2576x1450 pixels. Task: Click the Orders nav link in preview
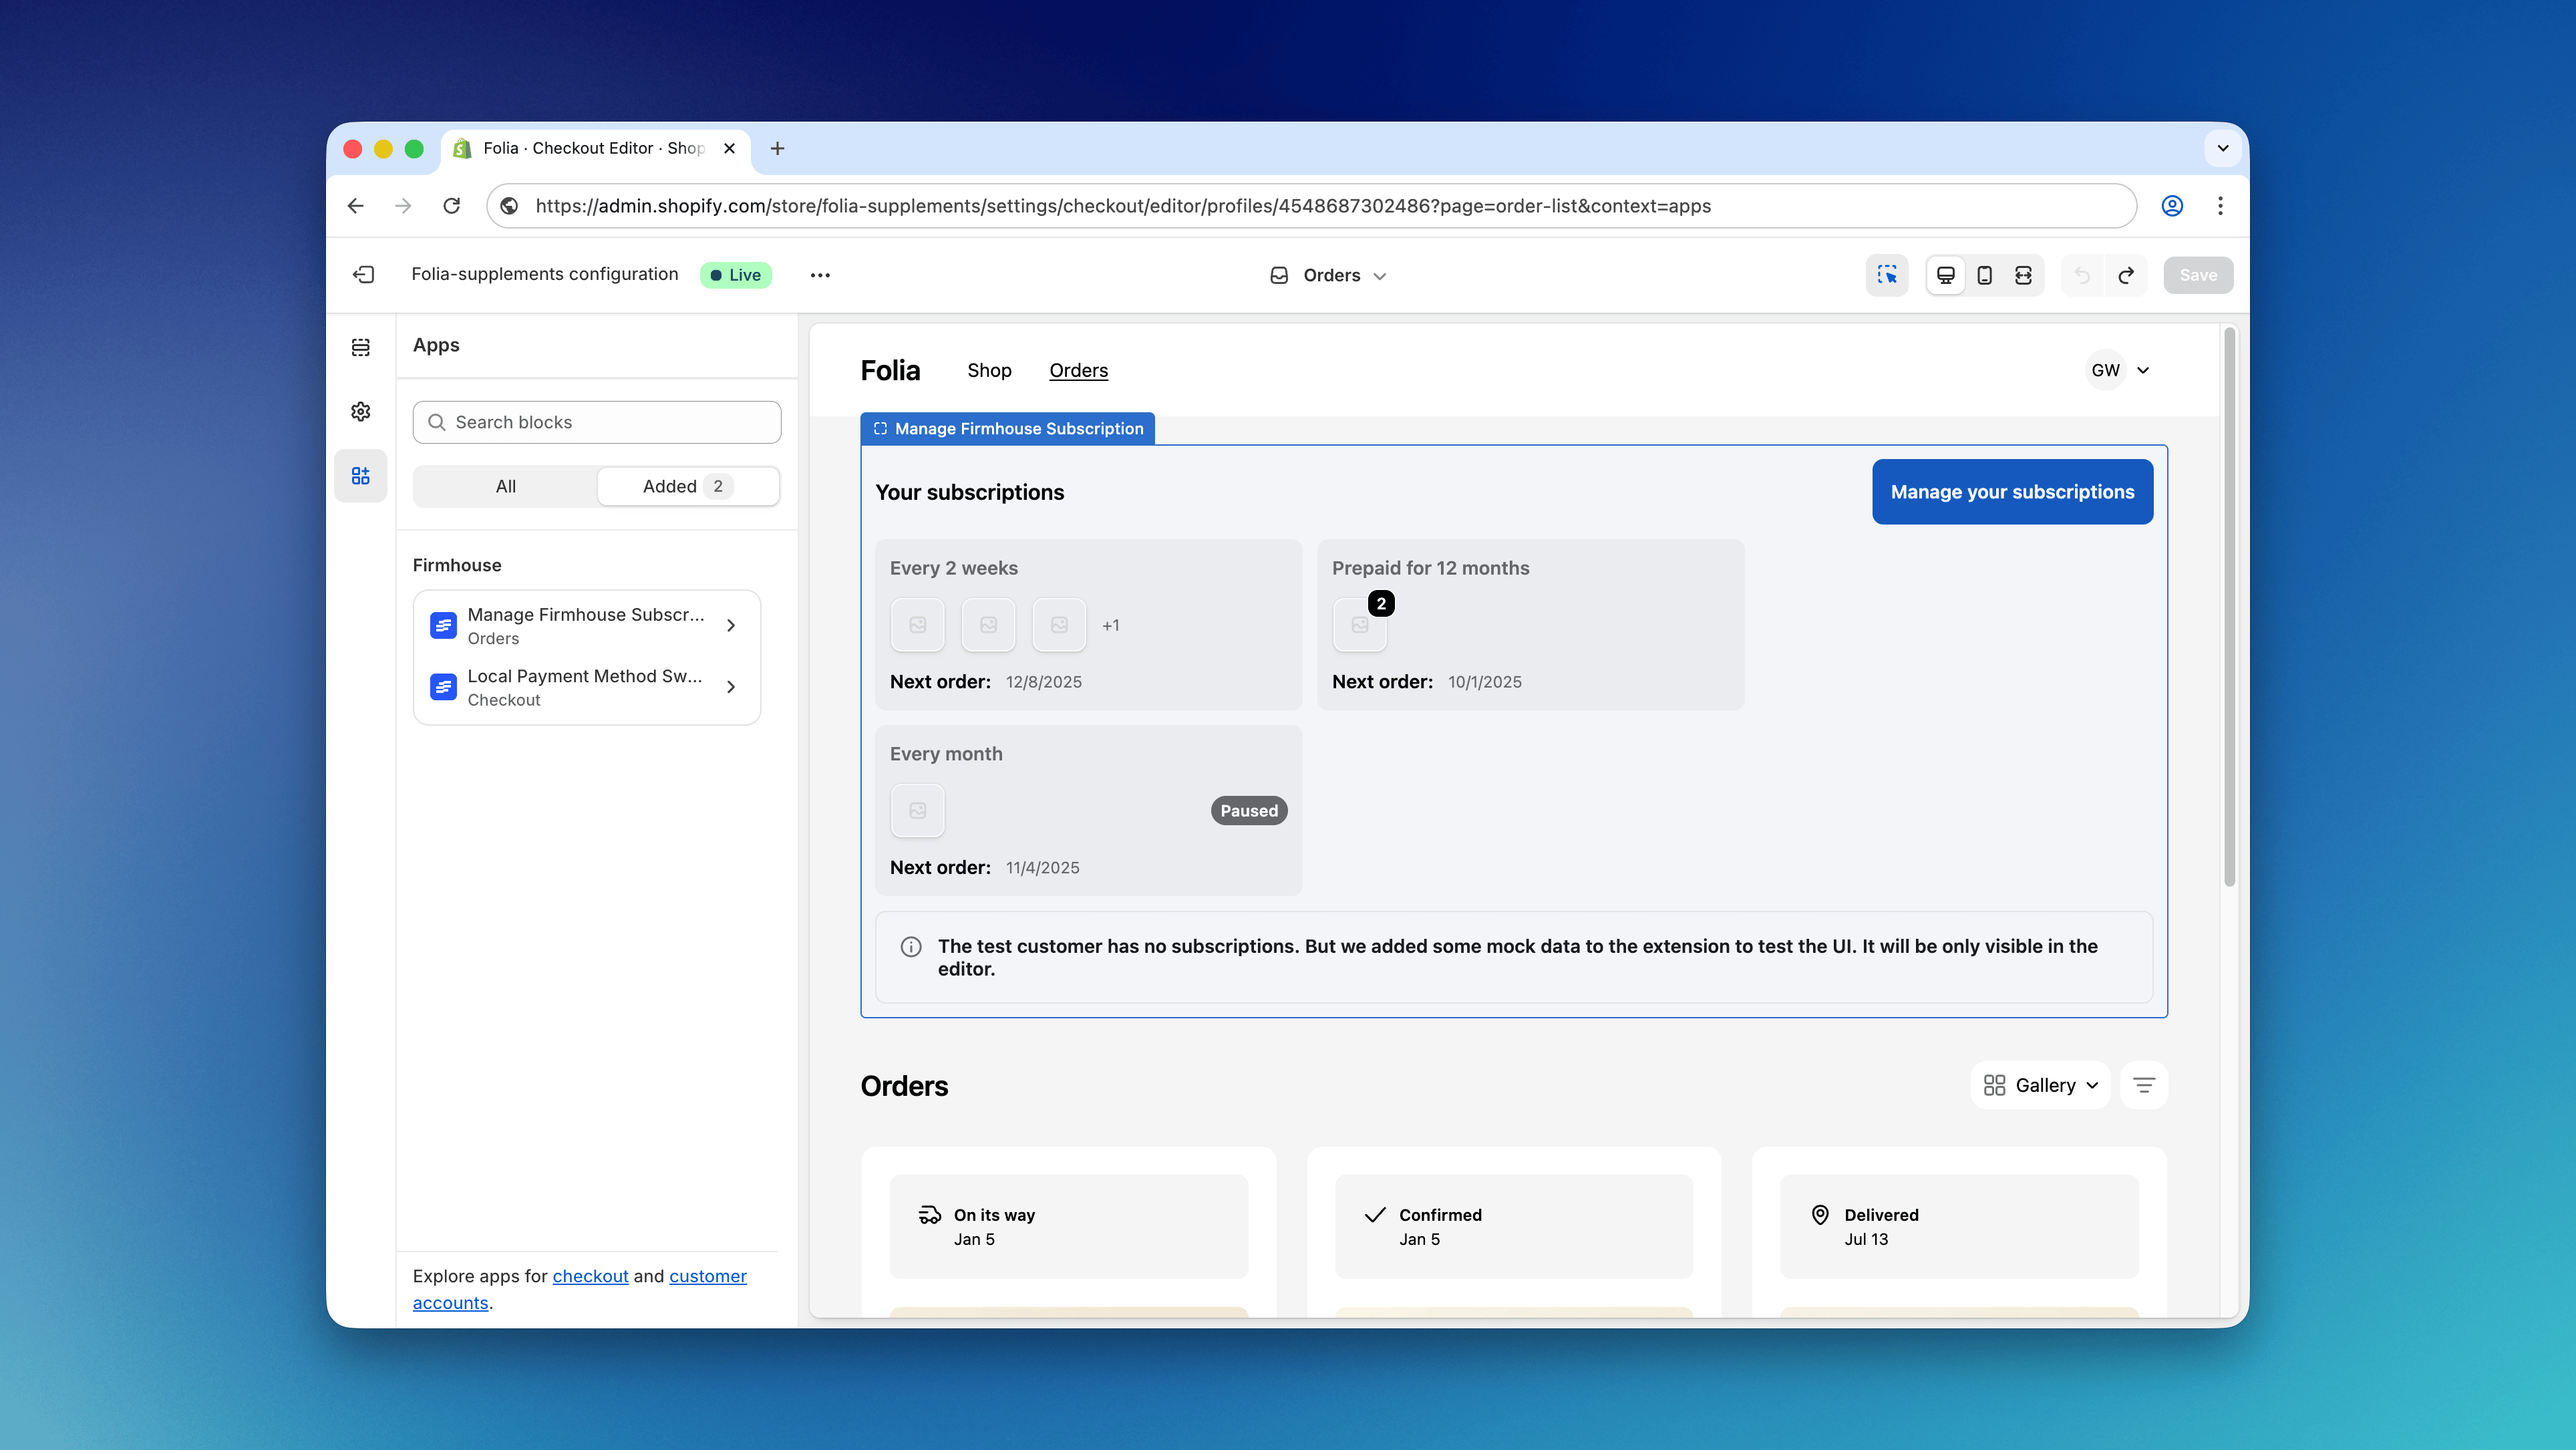coord(1078,370)
